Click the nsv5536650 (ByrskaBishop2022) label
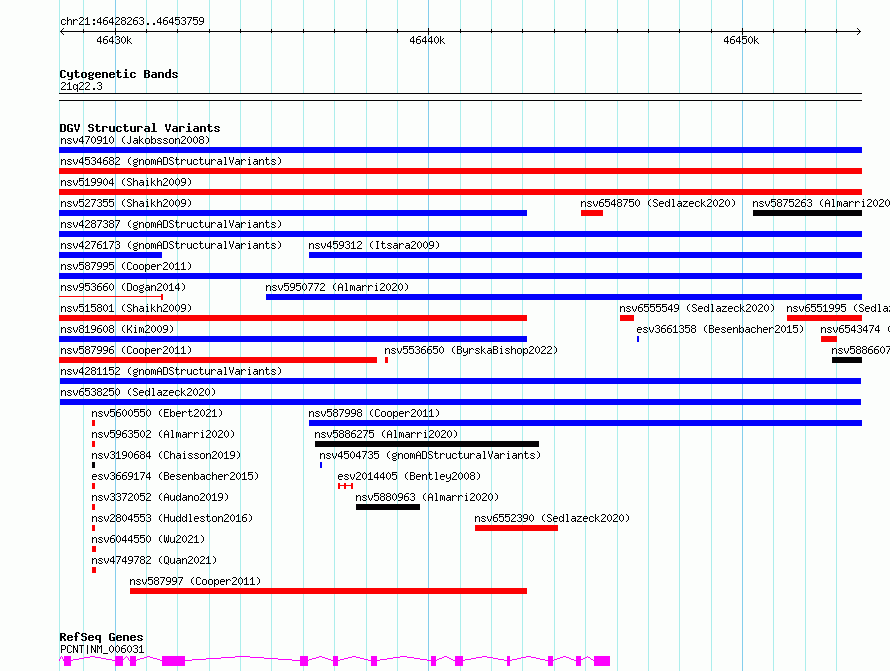The image size is (890, 671). click(x=471, y=350)
